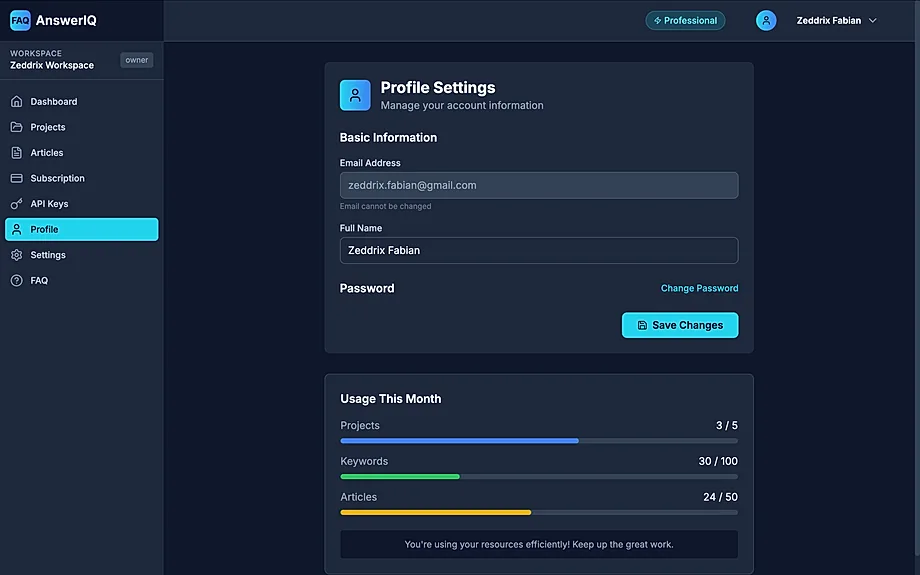920x575 pixels.
Task: Click the 'Email cannot be changed' hint
Action: [385, 206]
